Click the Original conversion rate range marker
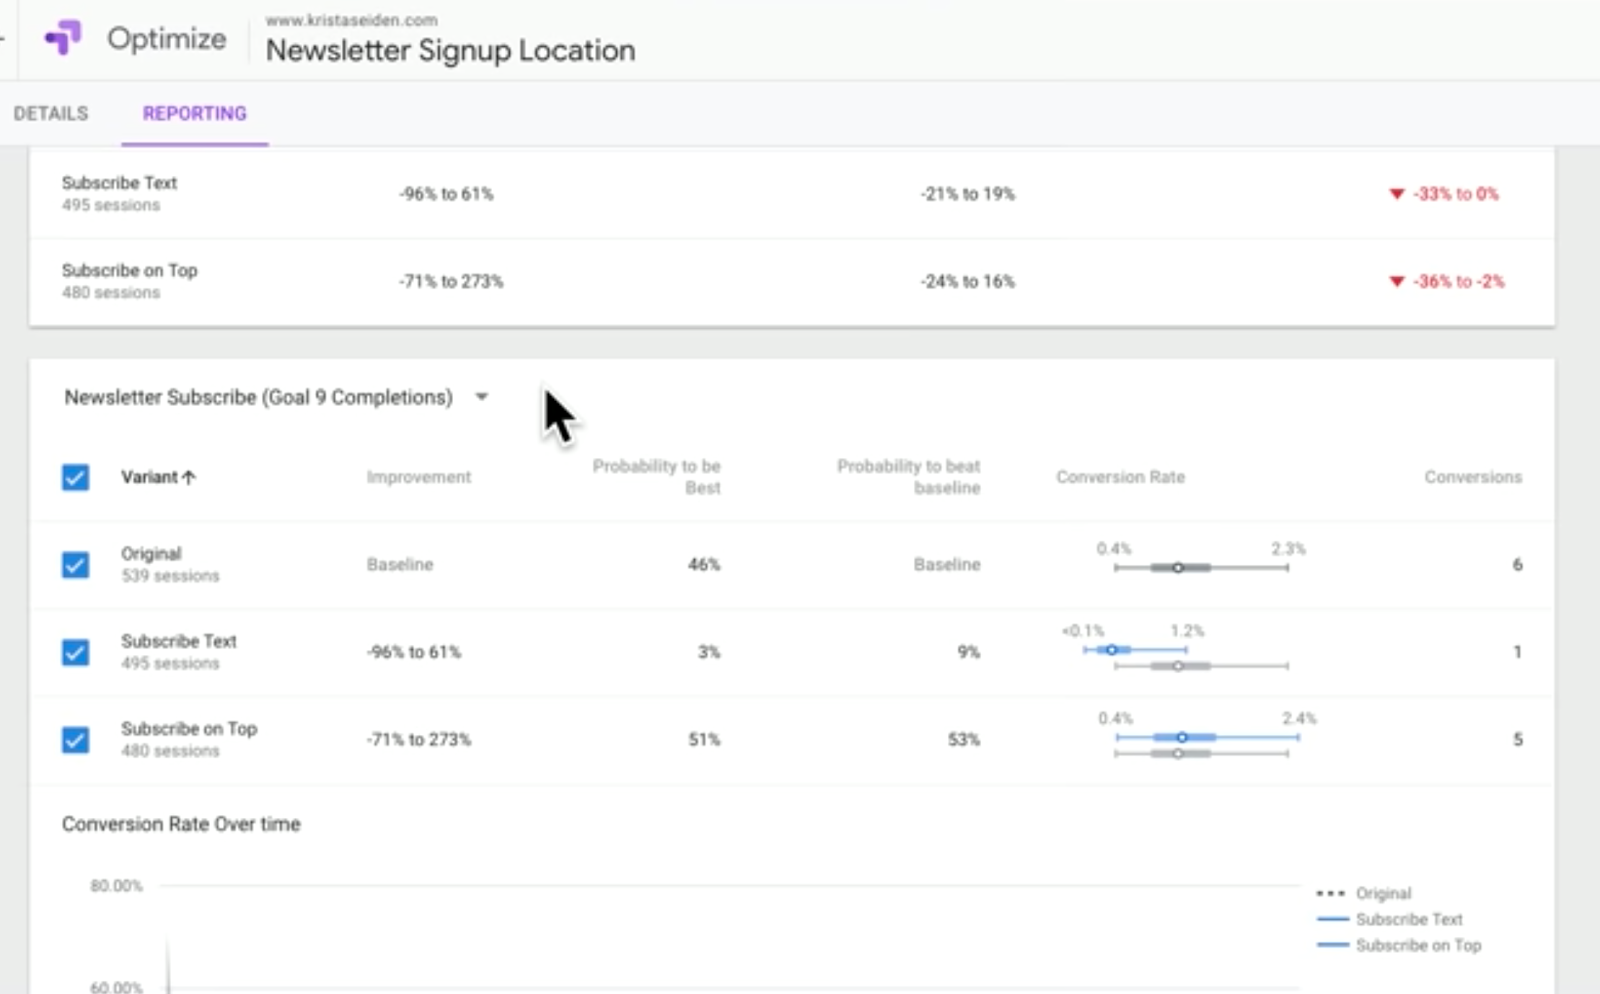Image resolution: width=1600 pixels, height=994 pixels. (1178, 568)
